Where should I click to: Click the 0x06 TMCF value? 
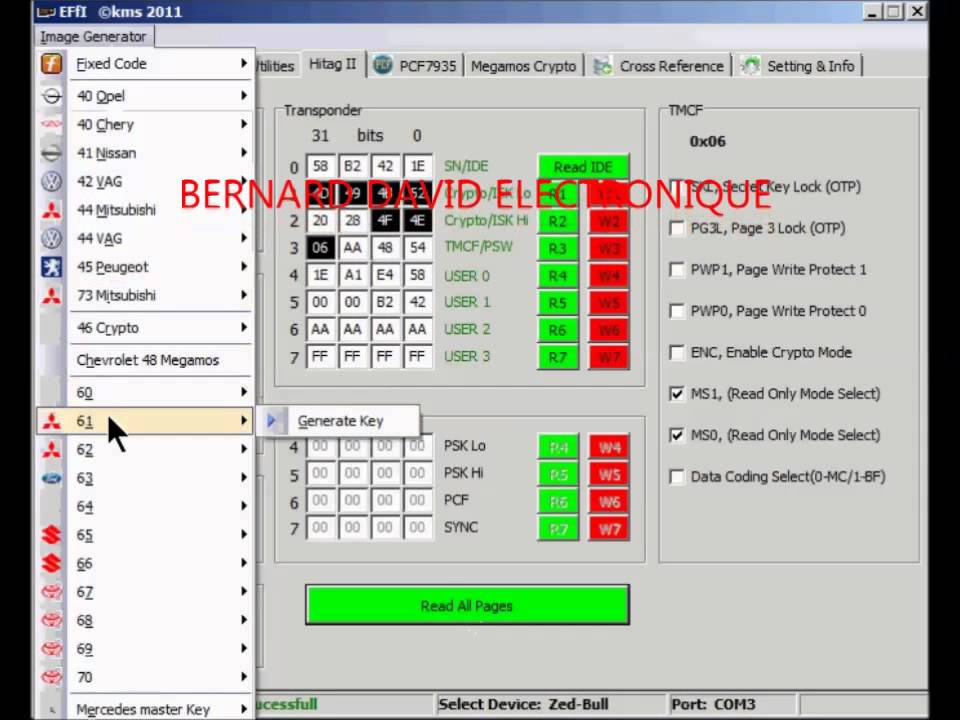click(708, 141)
